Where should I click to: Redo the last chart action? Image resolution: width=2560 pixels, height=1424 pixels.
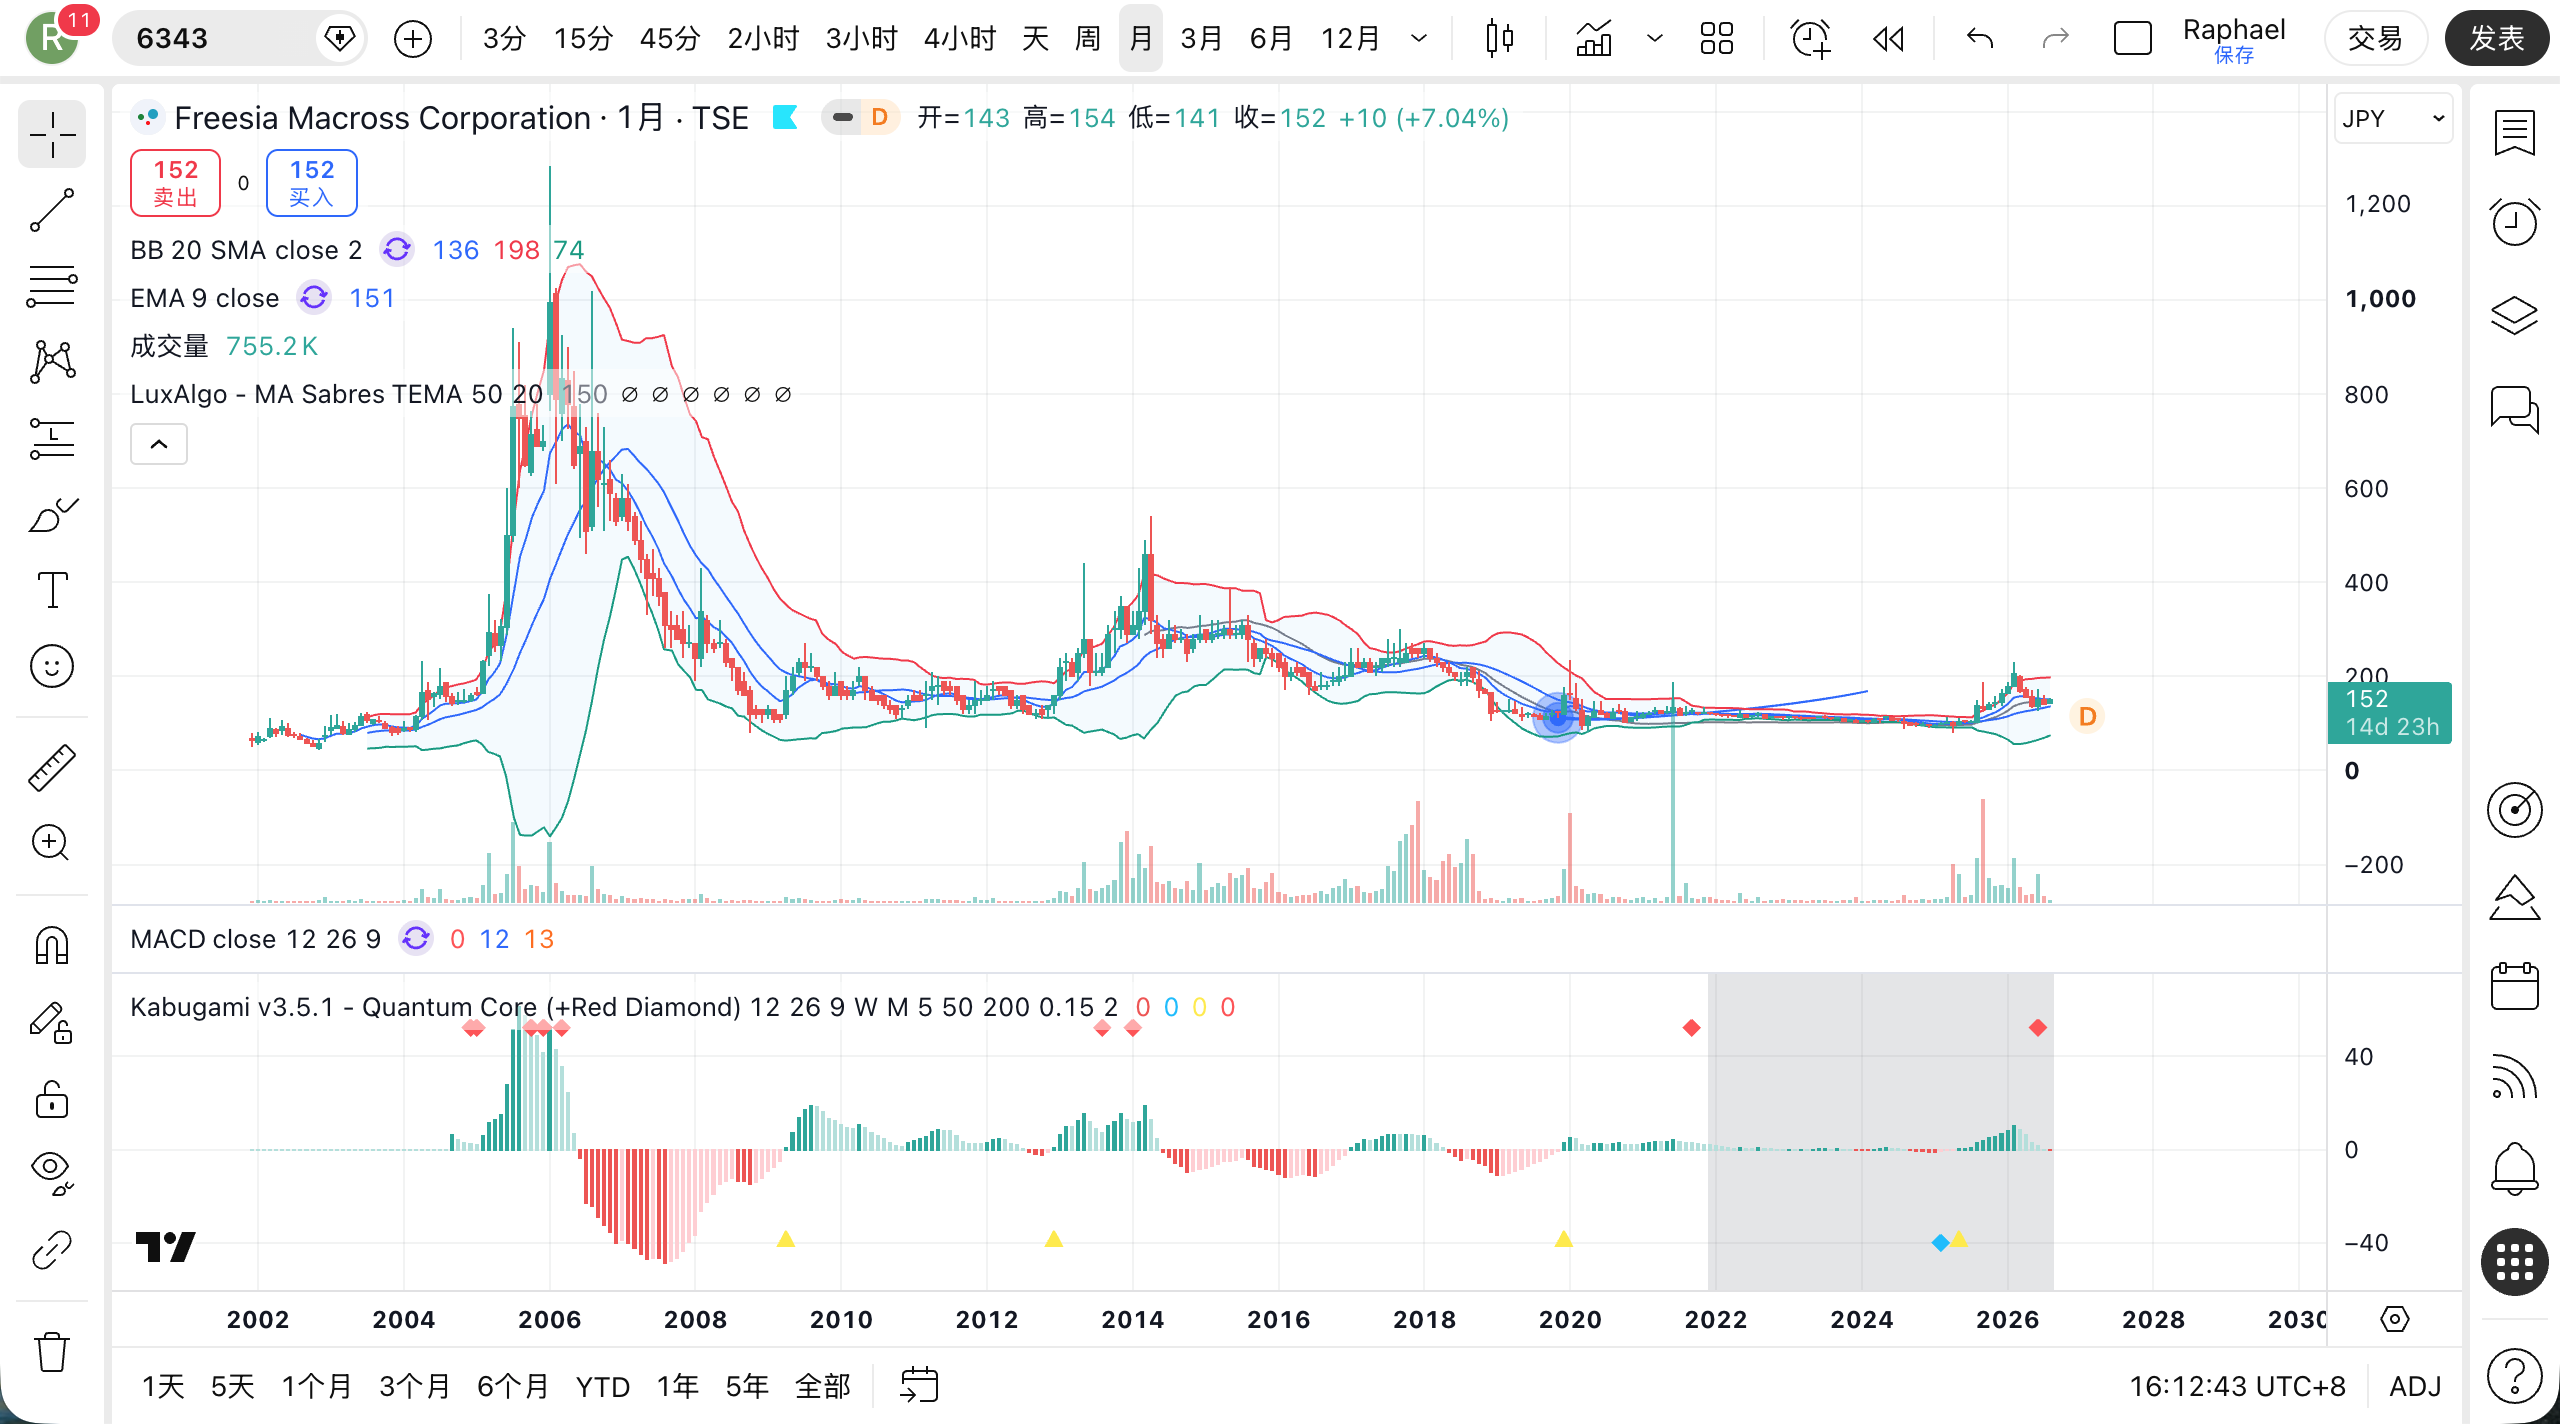pos(2055,39)
